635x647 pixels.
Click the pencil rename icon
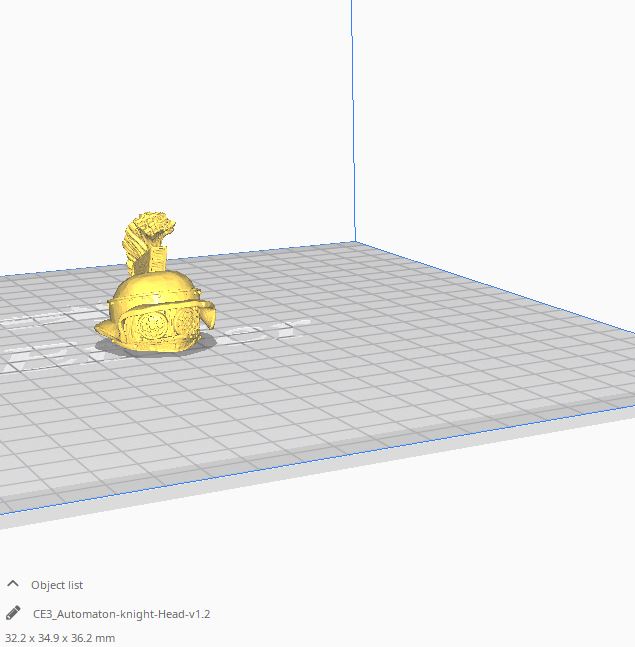[x=13, y=613]
